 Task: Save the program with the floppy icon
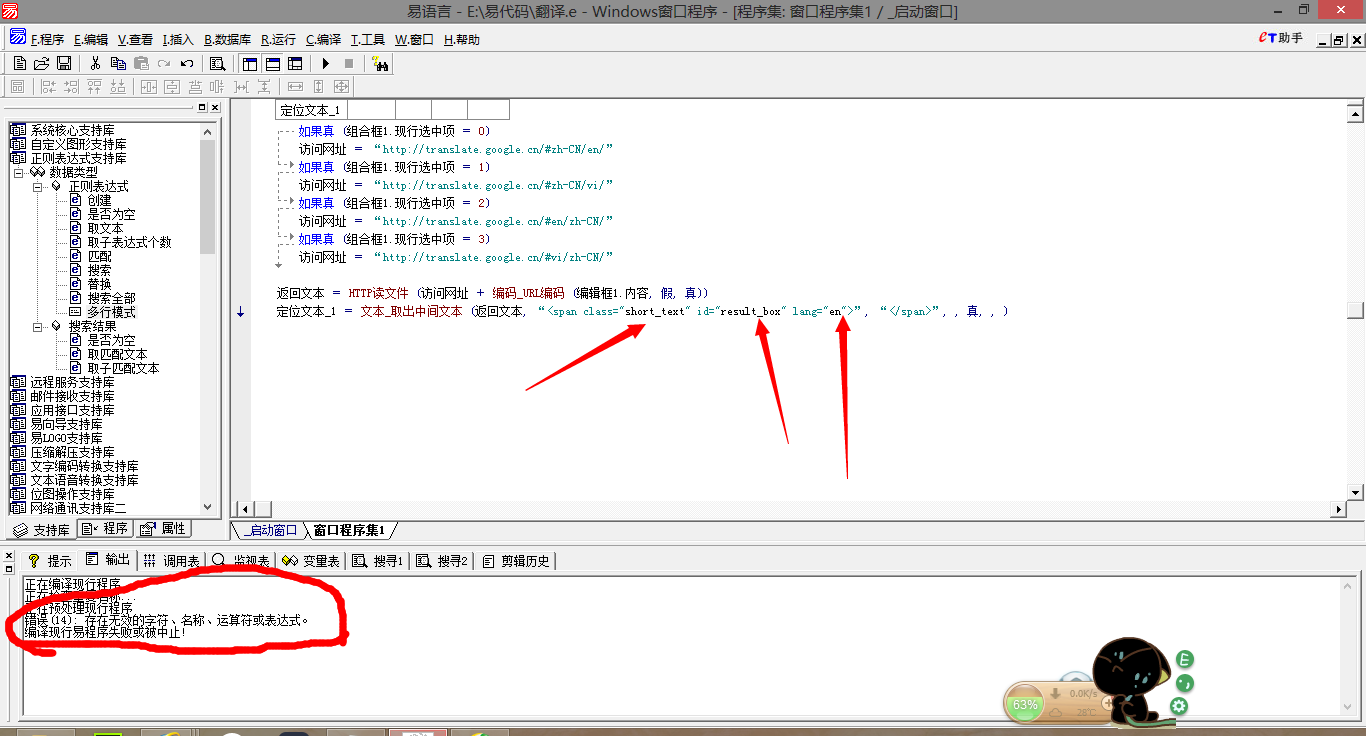point(64,63)
